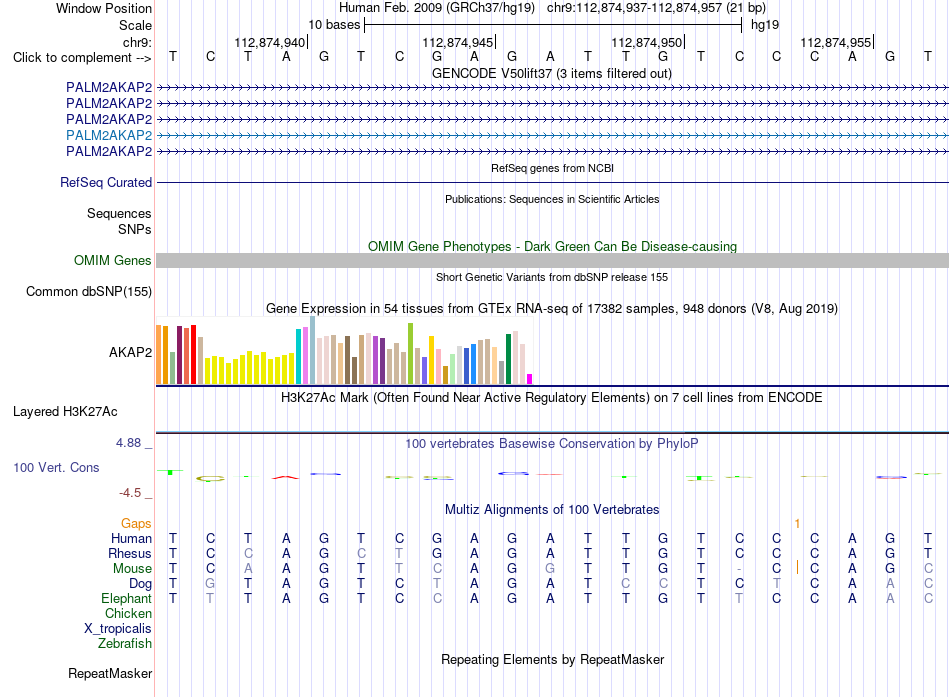Click the 112,874,955 coordinate label
Image resolution: width=950 pixels, height=697 pixels.
[835, 42]
